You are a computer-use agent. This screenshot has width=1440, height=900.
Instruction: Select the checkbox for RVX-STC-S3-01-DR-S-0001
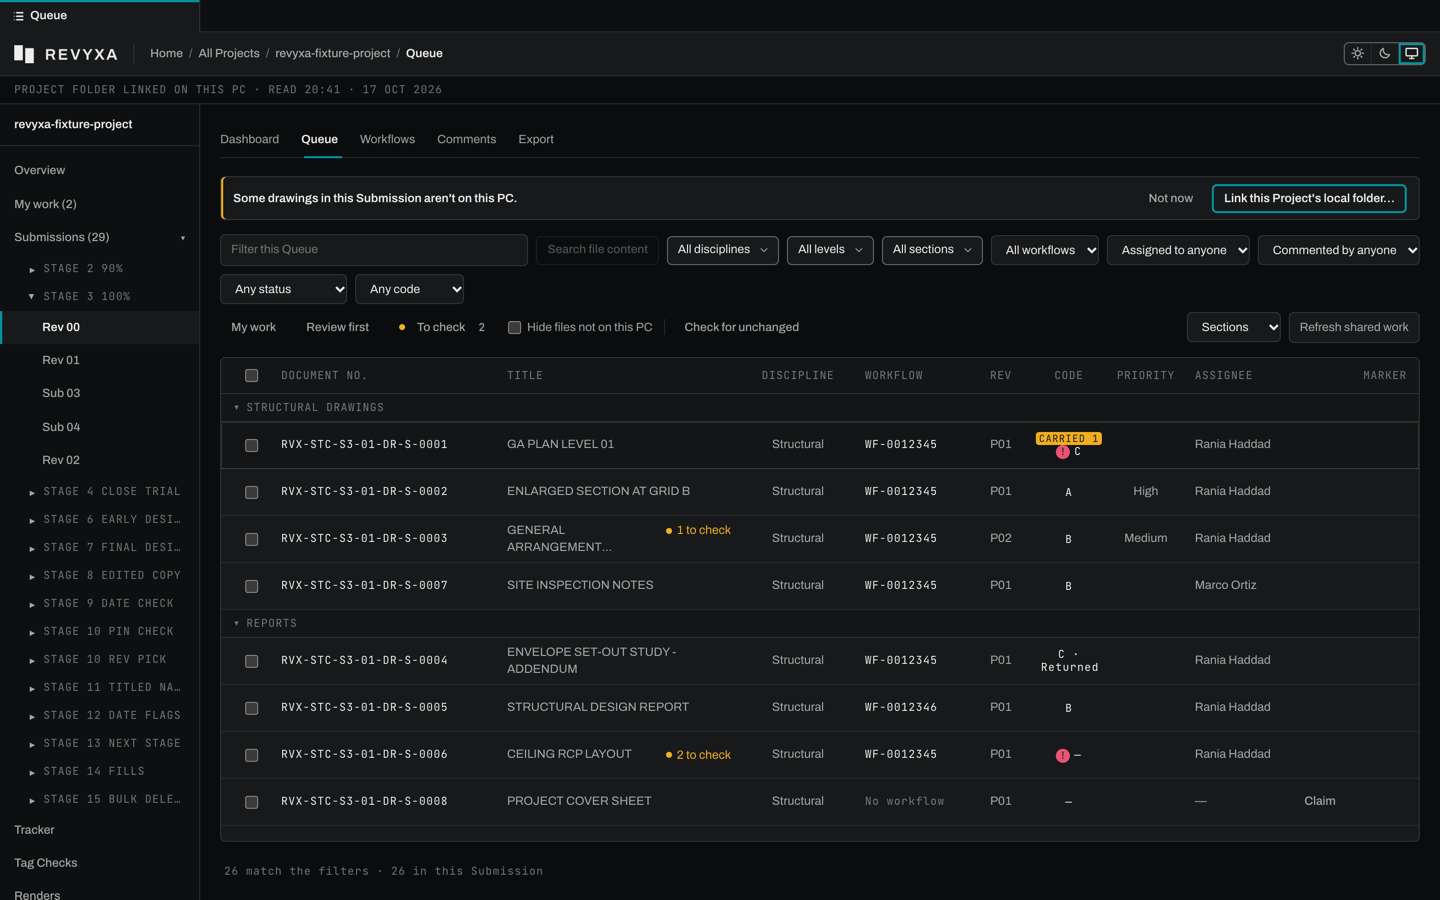[251, 445]
